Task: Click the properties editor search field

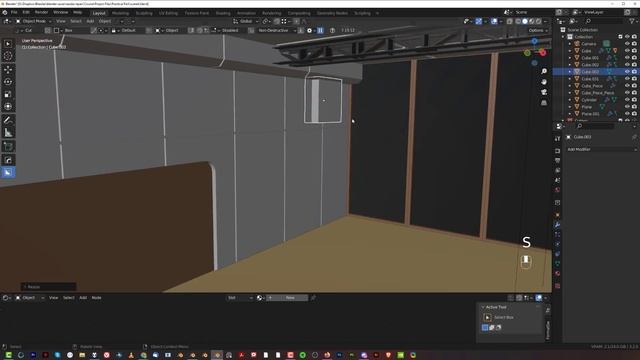Action: [x=595, y=126]
